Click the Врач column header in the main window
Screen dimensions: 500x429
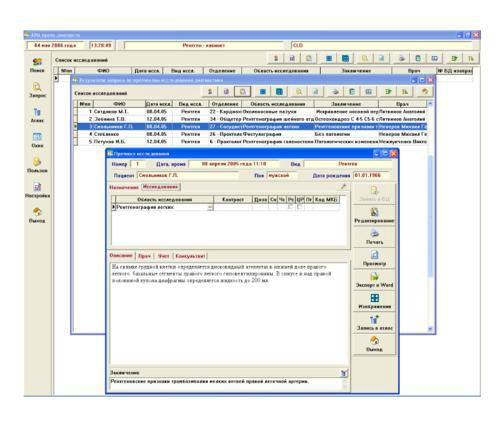[x=414, y=71]
